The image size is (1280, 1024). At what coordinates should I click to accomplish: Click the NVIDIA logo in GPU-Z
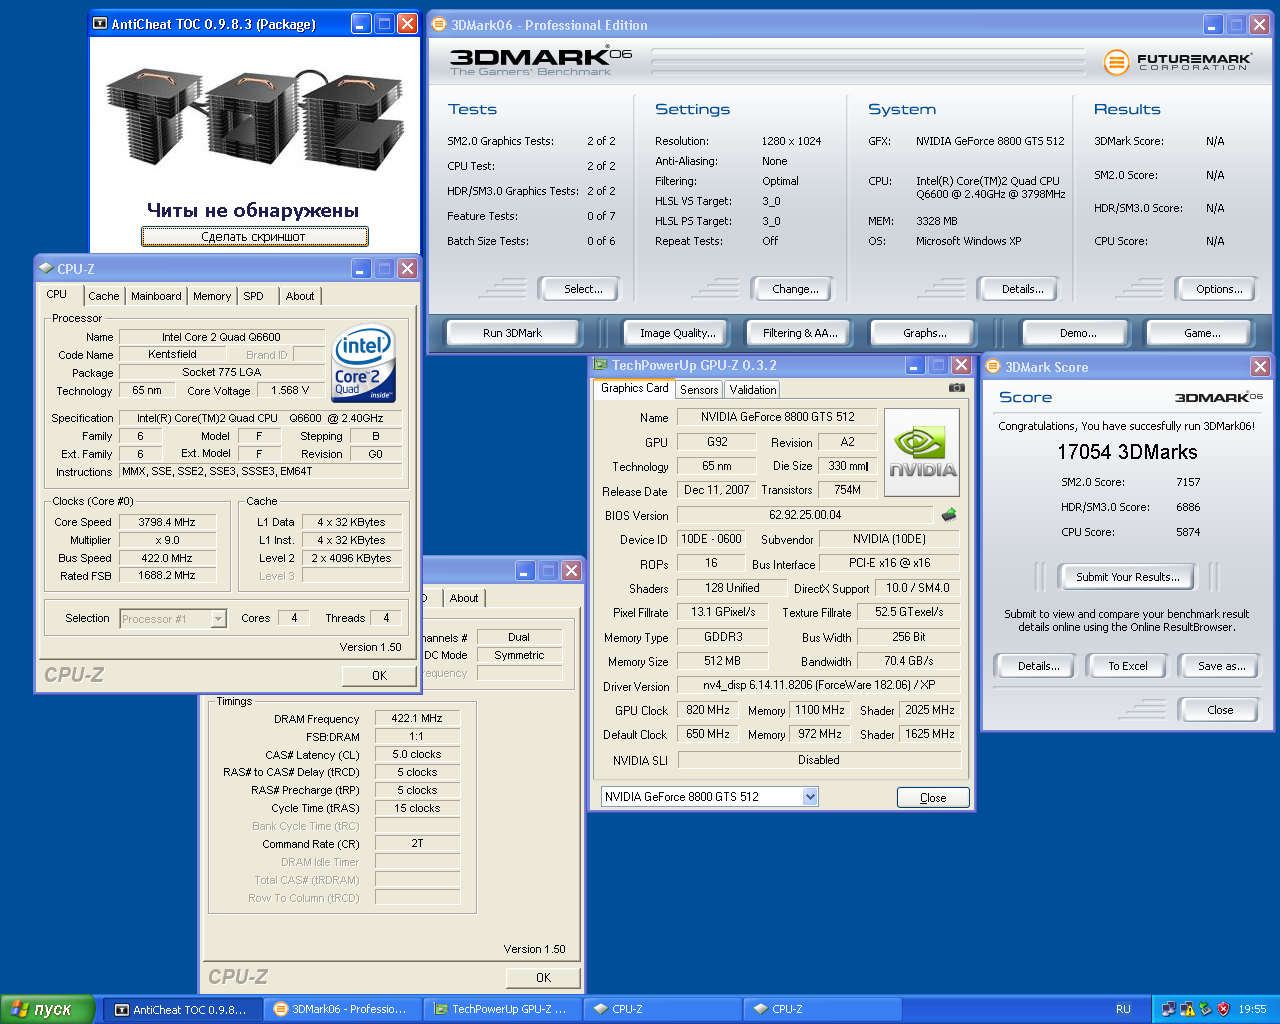[923, 452]
